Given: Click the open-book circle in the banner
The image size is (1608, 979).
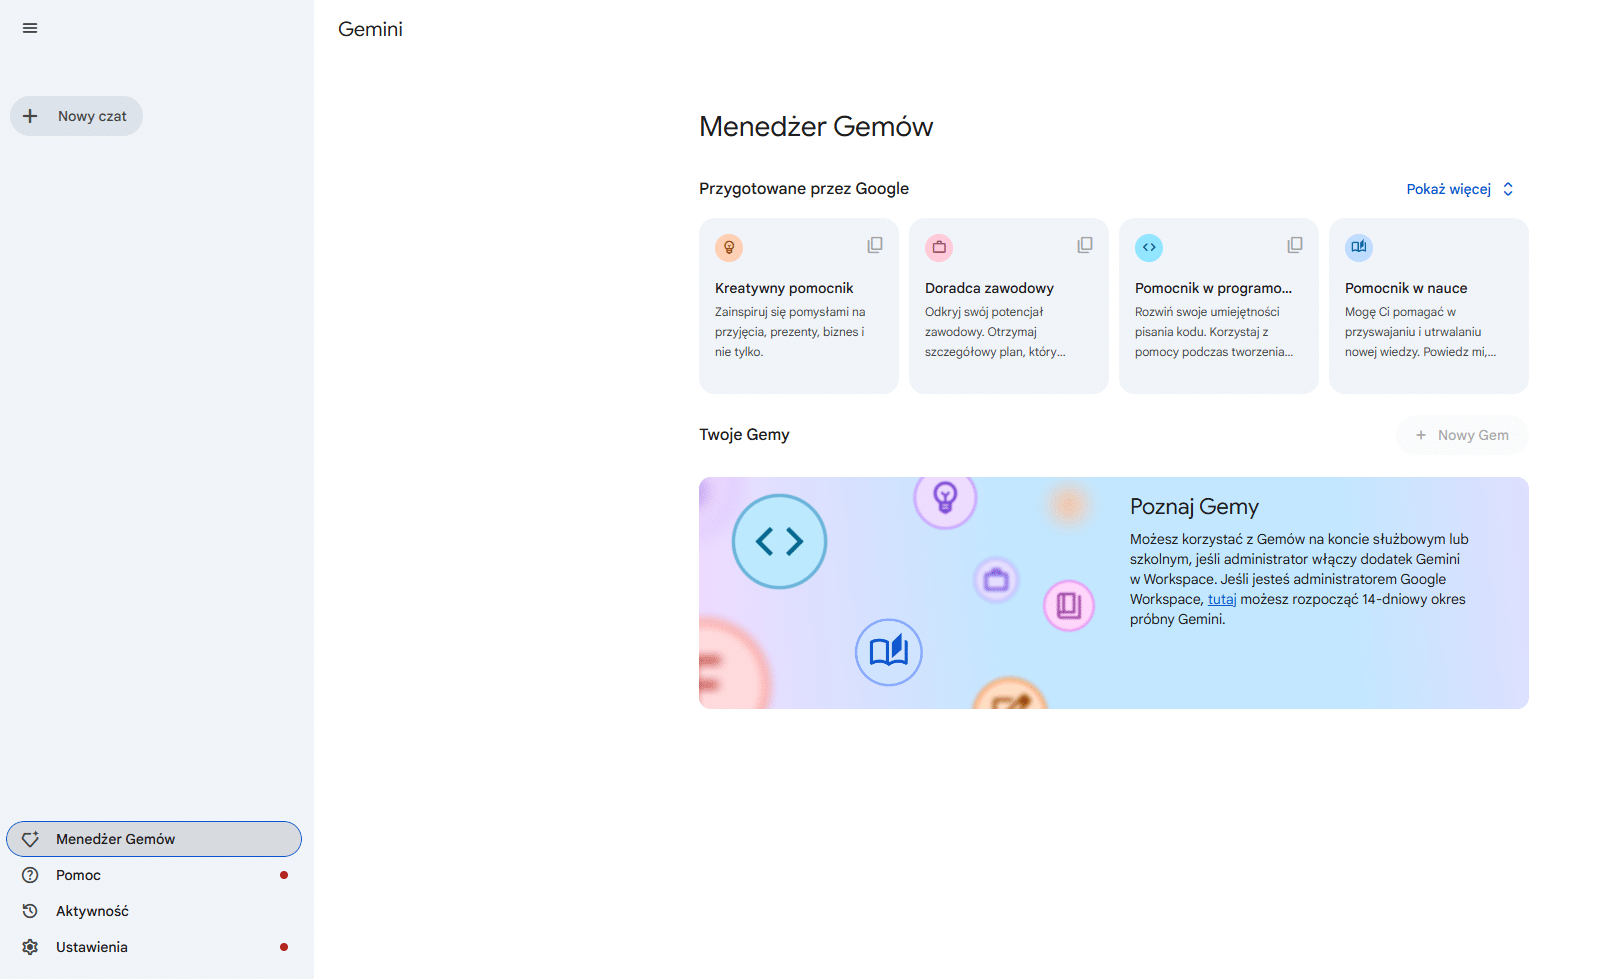Looking at the screenshot, I should [889, 652].
